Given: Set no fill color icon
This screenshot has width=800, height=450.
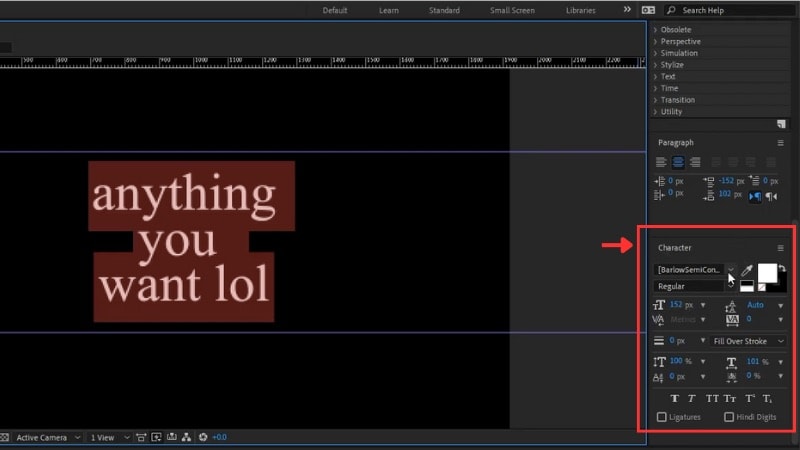Looking at the screenshot, I should point(762,288).
